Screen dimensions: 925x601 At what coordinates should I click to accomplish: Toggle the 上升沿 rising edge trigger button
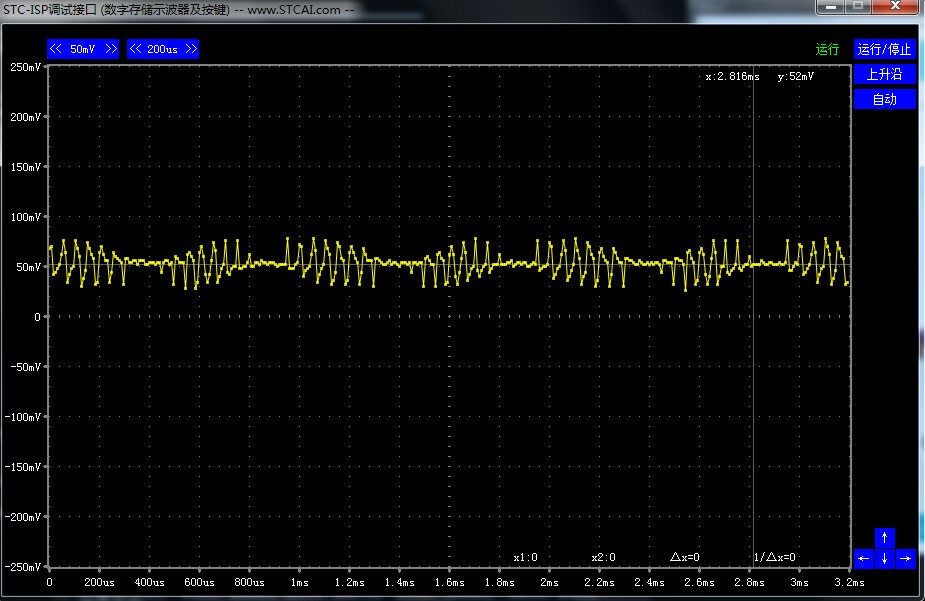pyautogui.click(x=884, y=74)
